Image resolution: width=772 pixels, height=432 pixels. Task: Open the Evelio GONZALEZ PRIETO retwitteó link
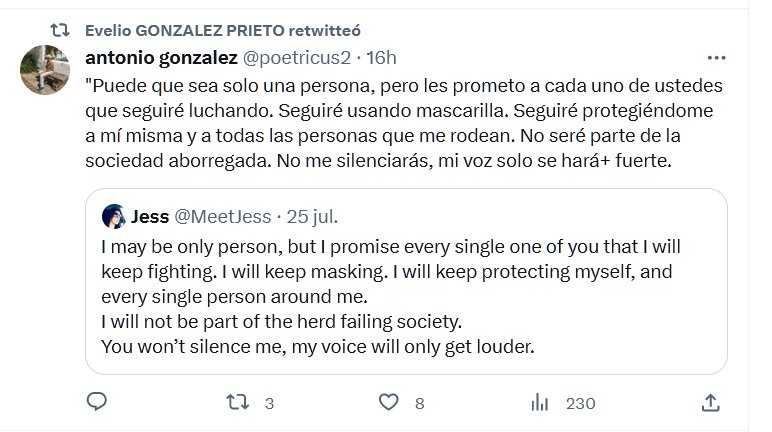[196, 30]
